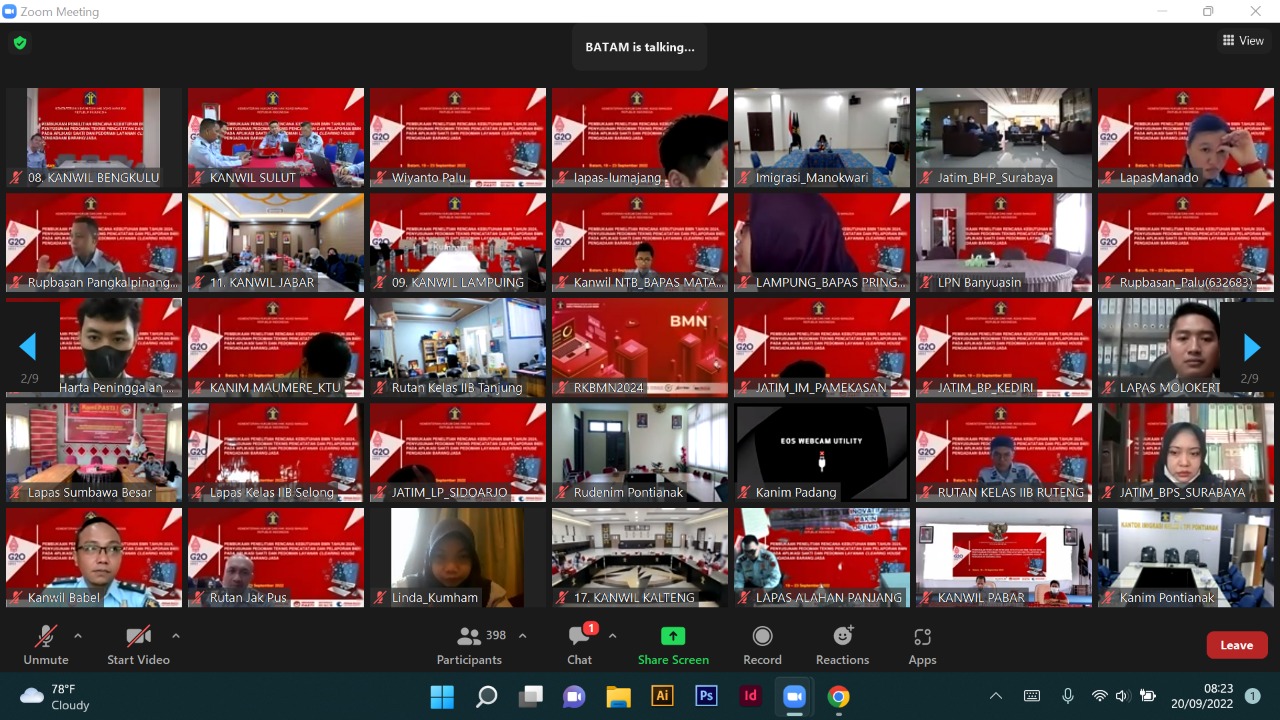
Task: Open the Chat panel
Action: [x=580, y=645]
